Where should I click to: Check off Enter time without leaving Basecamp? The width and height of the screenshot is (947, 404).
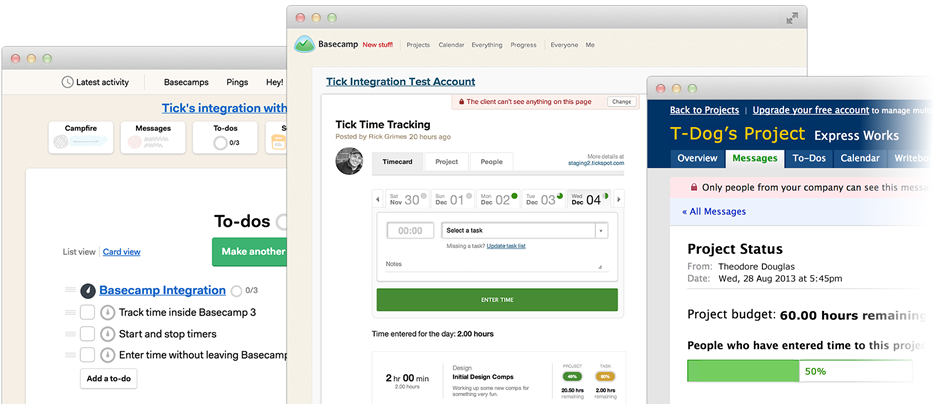(x=88, y=354)
